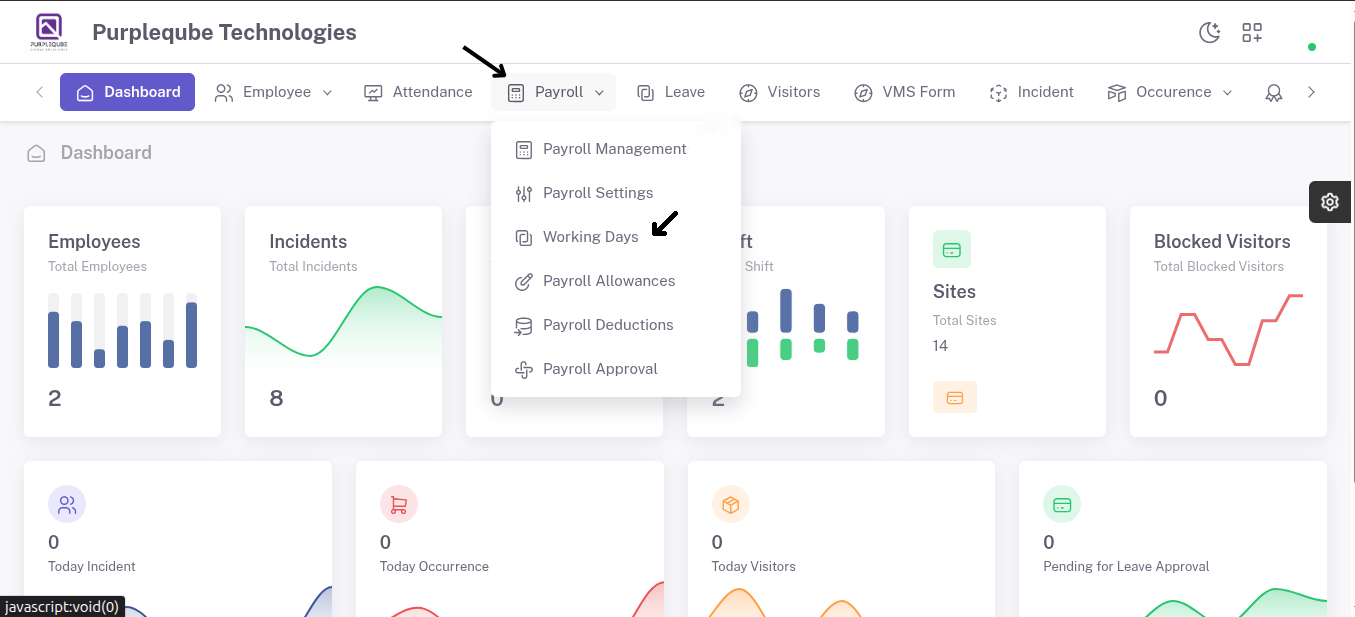Click Working Days copy icon
This screenshot has height=617, width=1355.
[524, 238]
